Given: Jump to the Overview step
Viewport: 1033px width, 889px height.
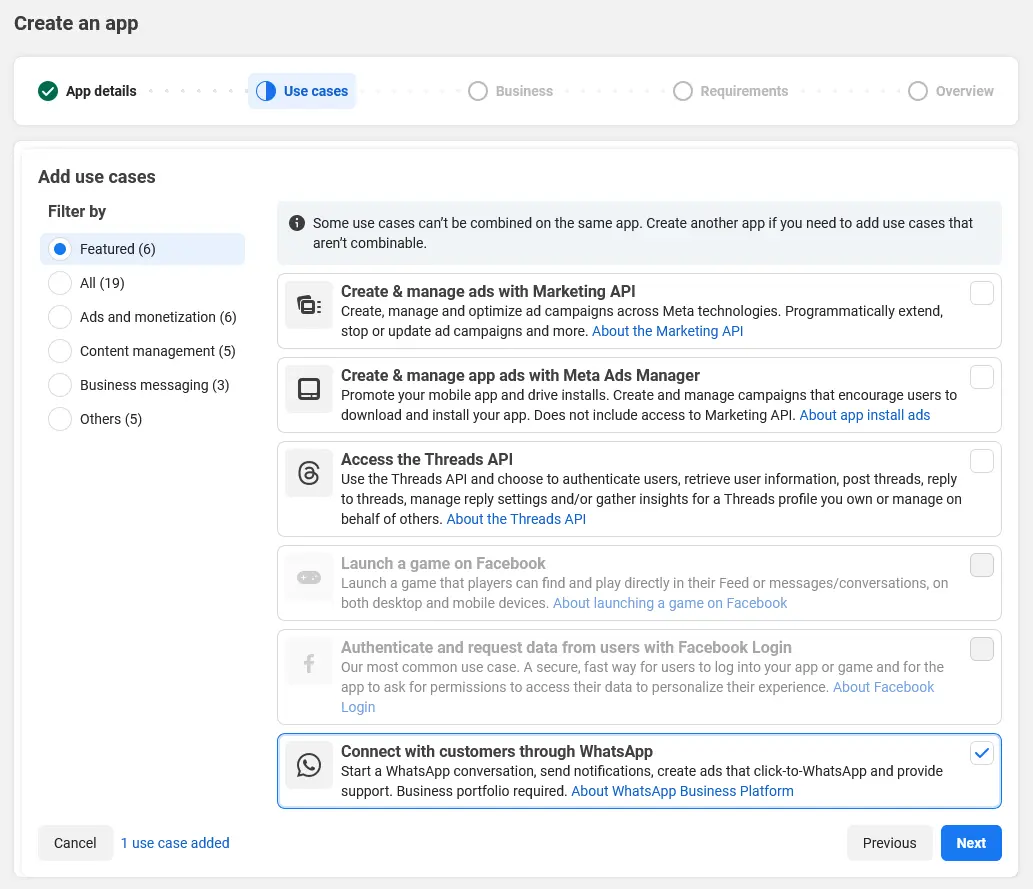Looking at the screenshot, I should 951,91.
